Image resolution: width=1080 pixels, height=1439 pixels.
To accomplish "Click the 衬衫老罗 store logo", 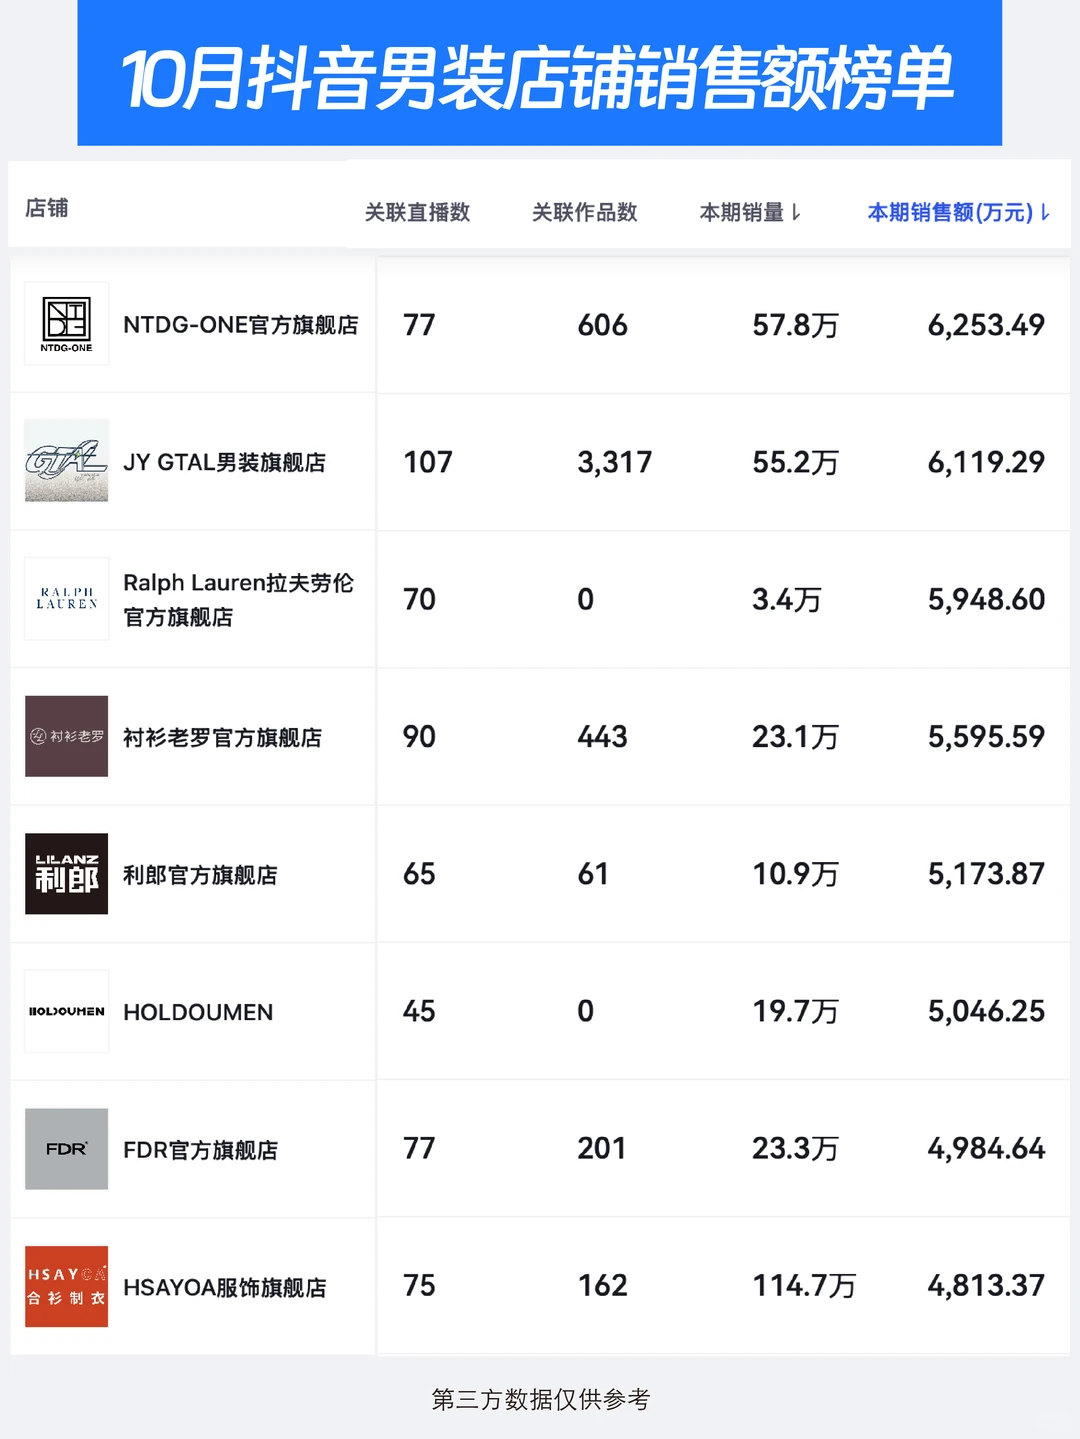I will 66,736.
